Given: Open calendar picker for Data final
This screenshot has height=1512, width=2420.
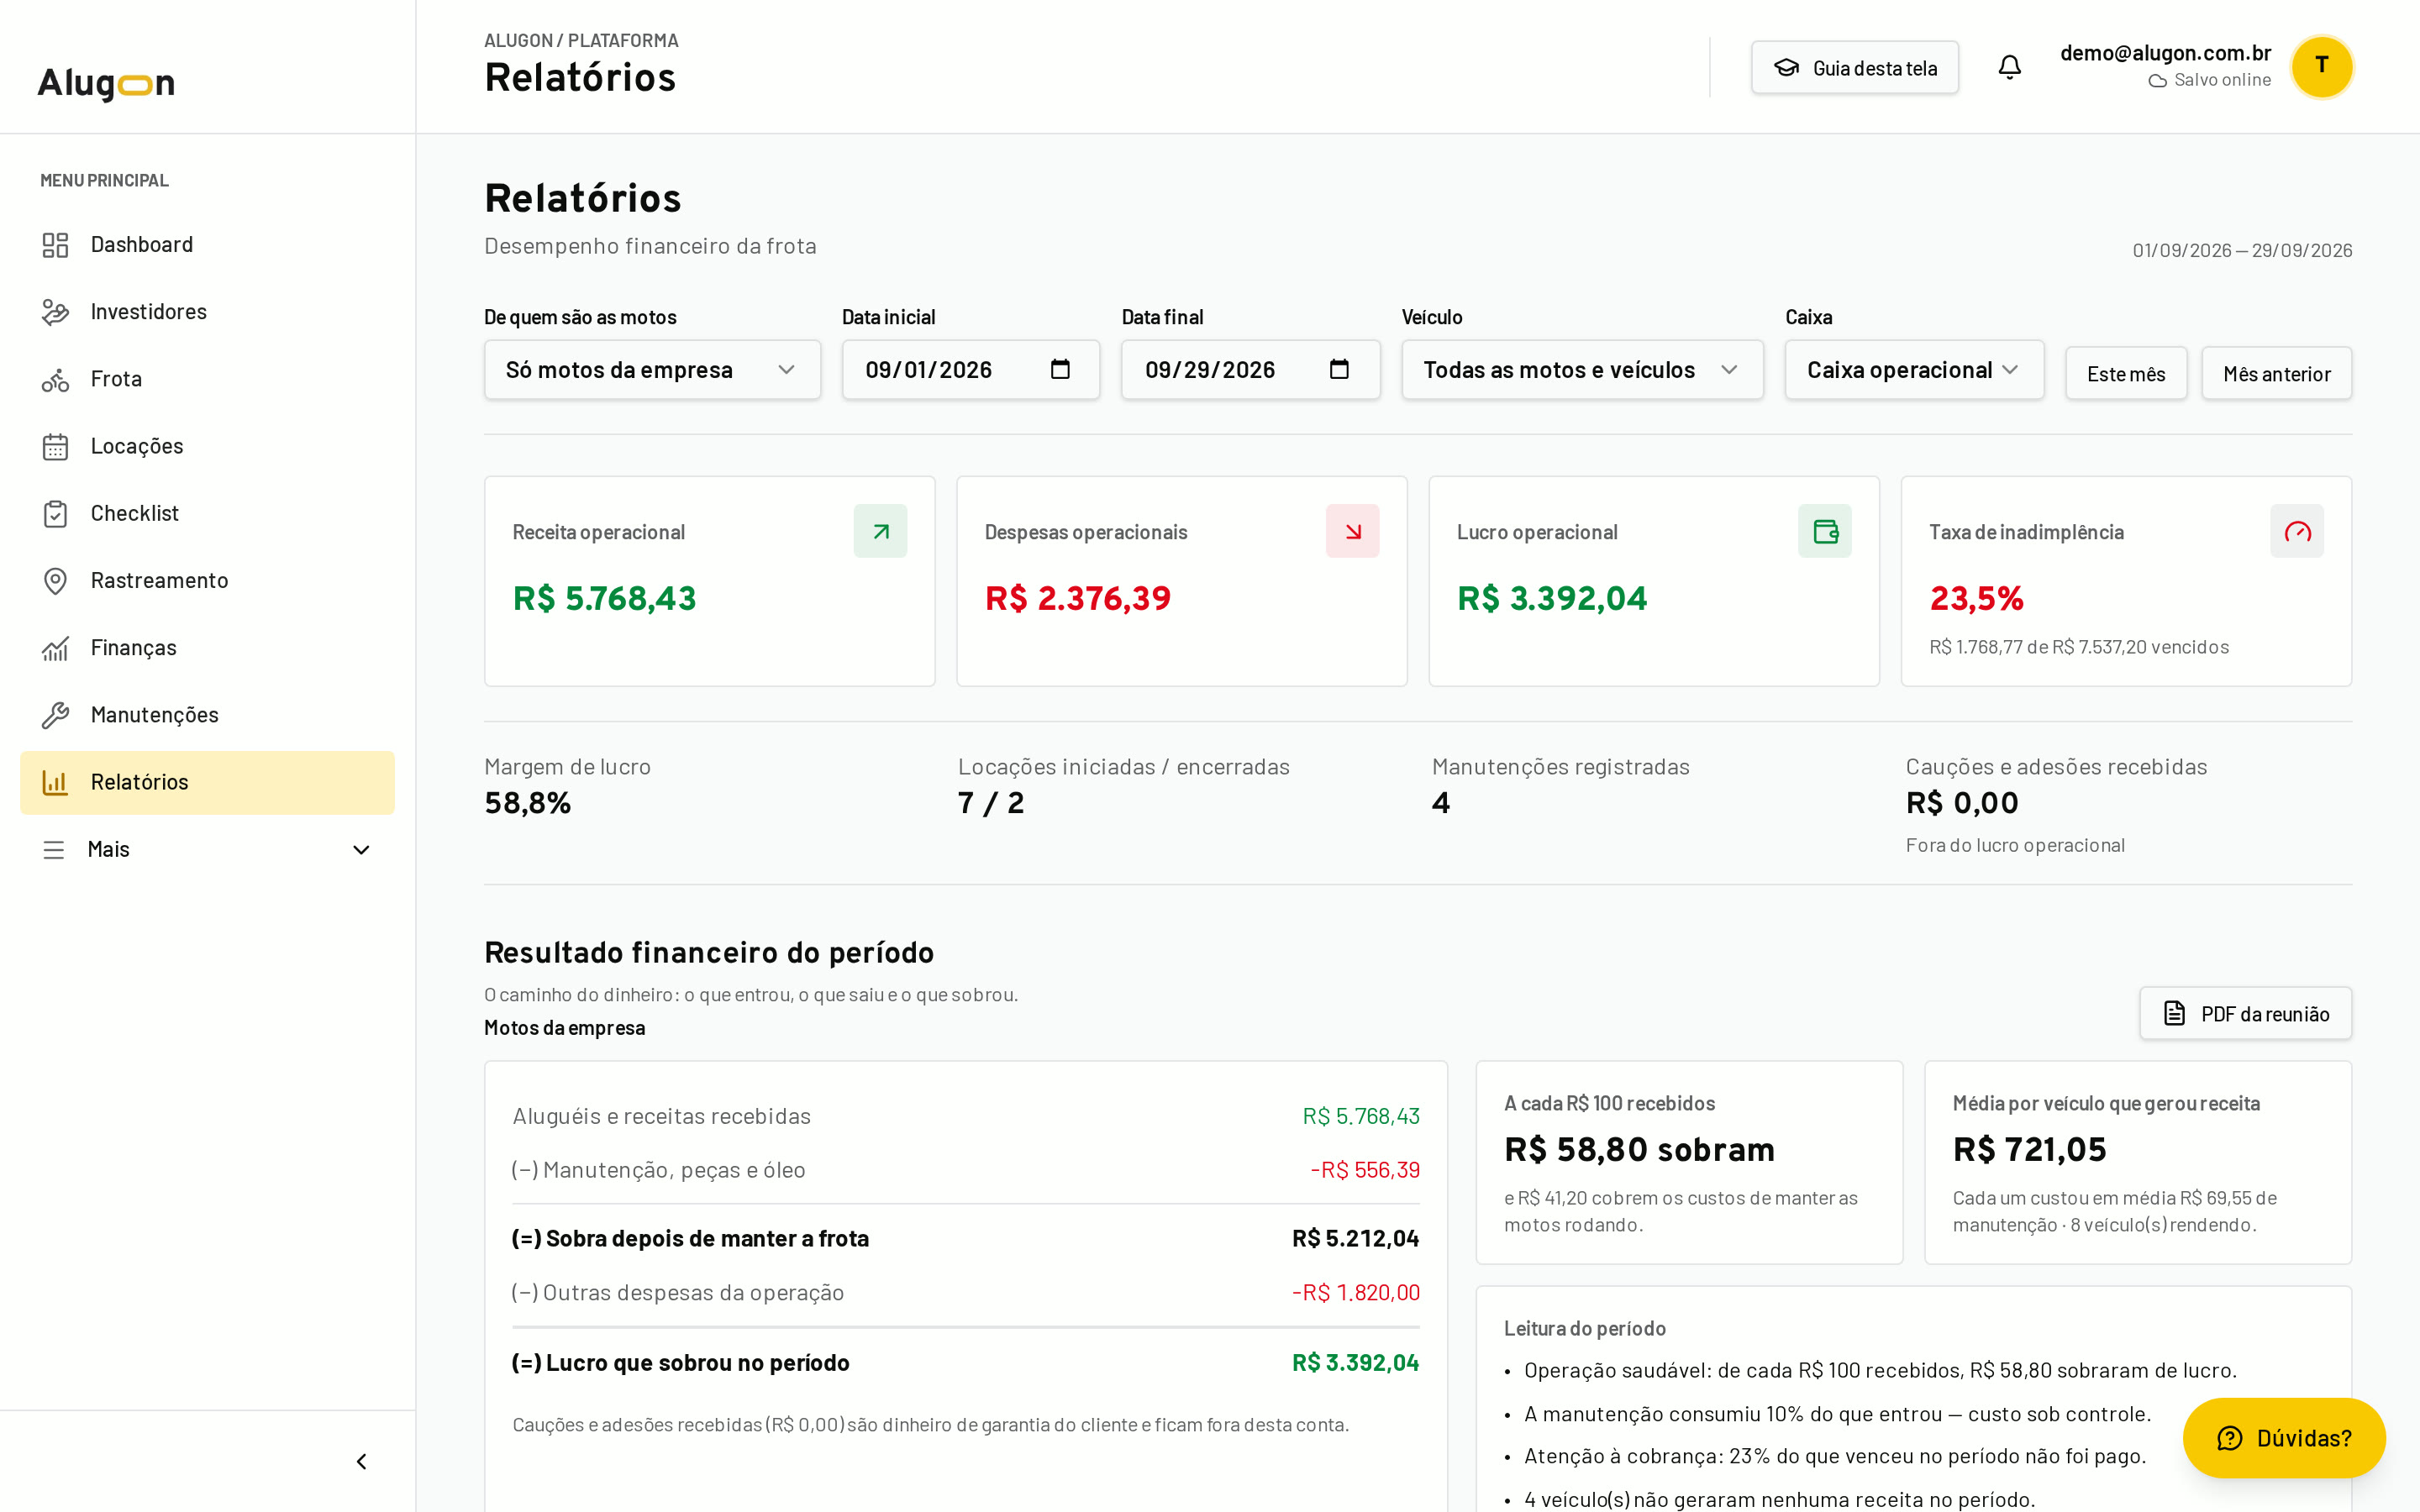Looking at the screenshot, I should coord(1339,369).
